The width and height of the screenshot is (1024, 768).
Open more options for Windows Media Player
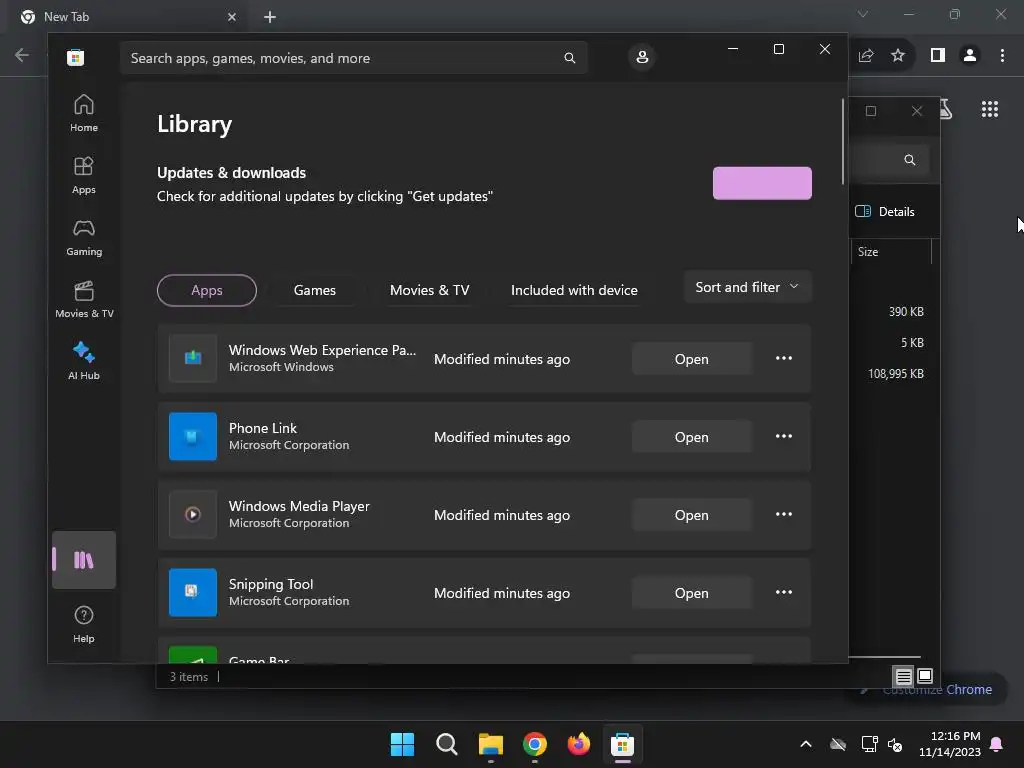(784, 515)
